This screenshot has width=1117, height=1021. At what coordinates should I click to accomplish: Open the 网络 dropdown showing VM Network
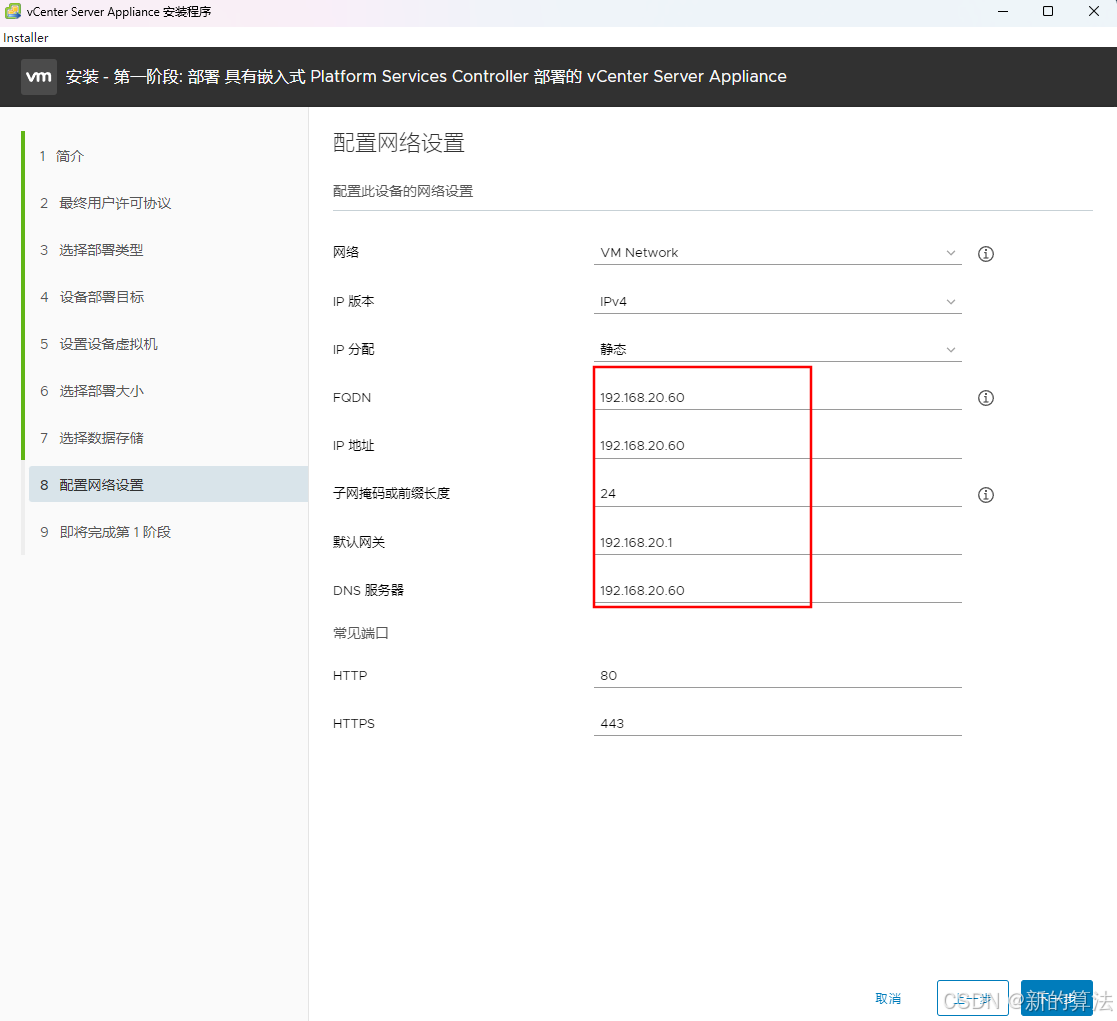pyautogui.click(x=777, y=253)
